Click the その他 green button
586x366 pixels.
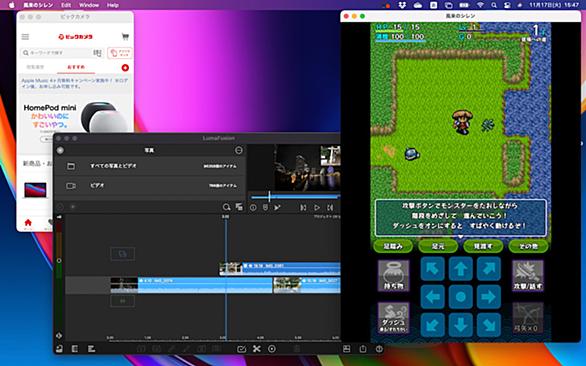528,246
